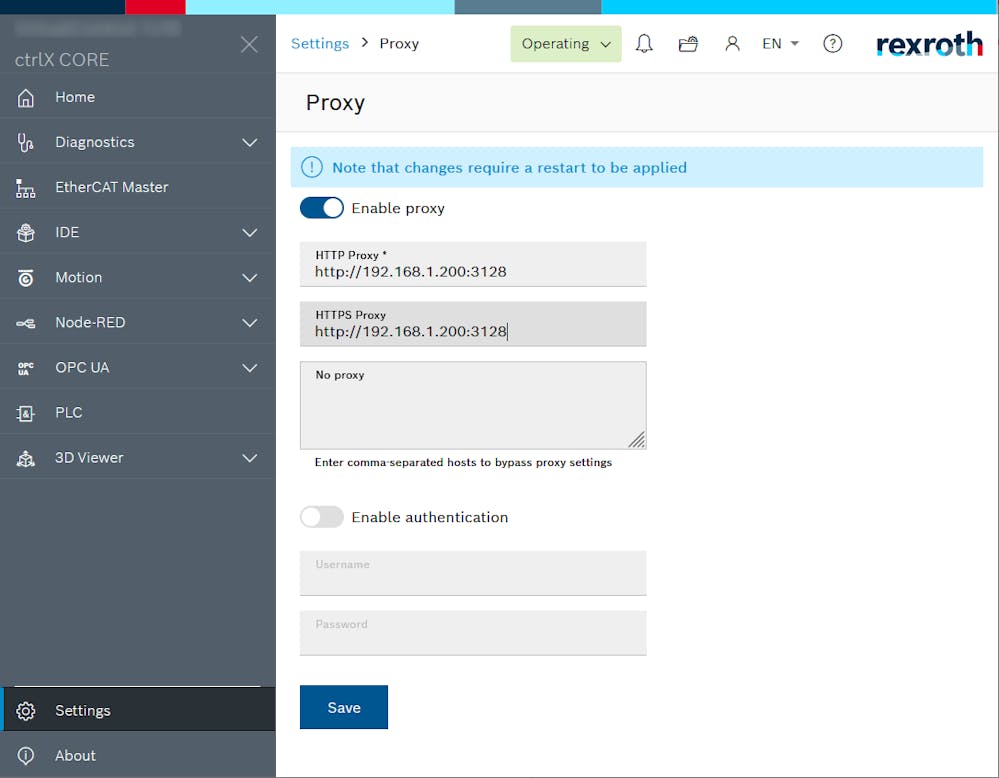Click the 'Enter comma-separated hosts' hint text
The height and width of the screenshot is (778, 999).
463,463
